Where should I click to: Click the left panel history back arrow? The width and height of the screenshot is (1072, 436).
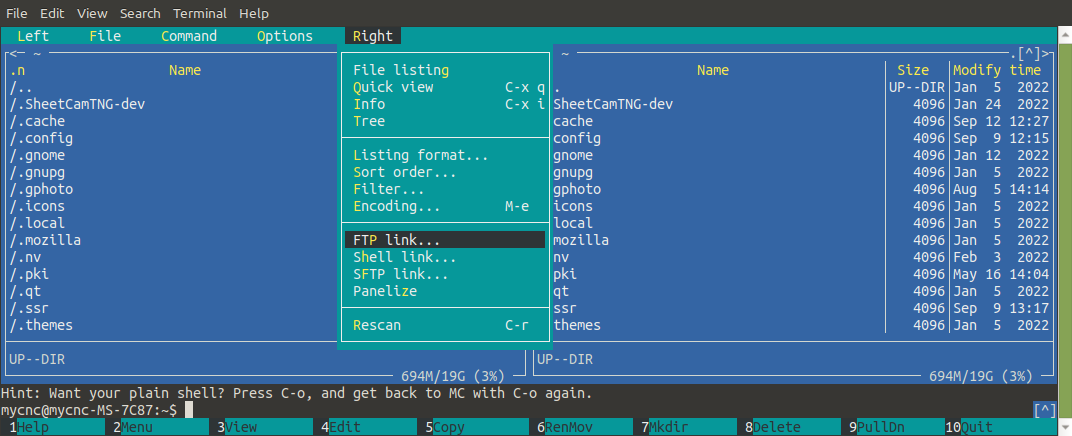14,53
